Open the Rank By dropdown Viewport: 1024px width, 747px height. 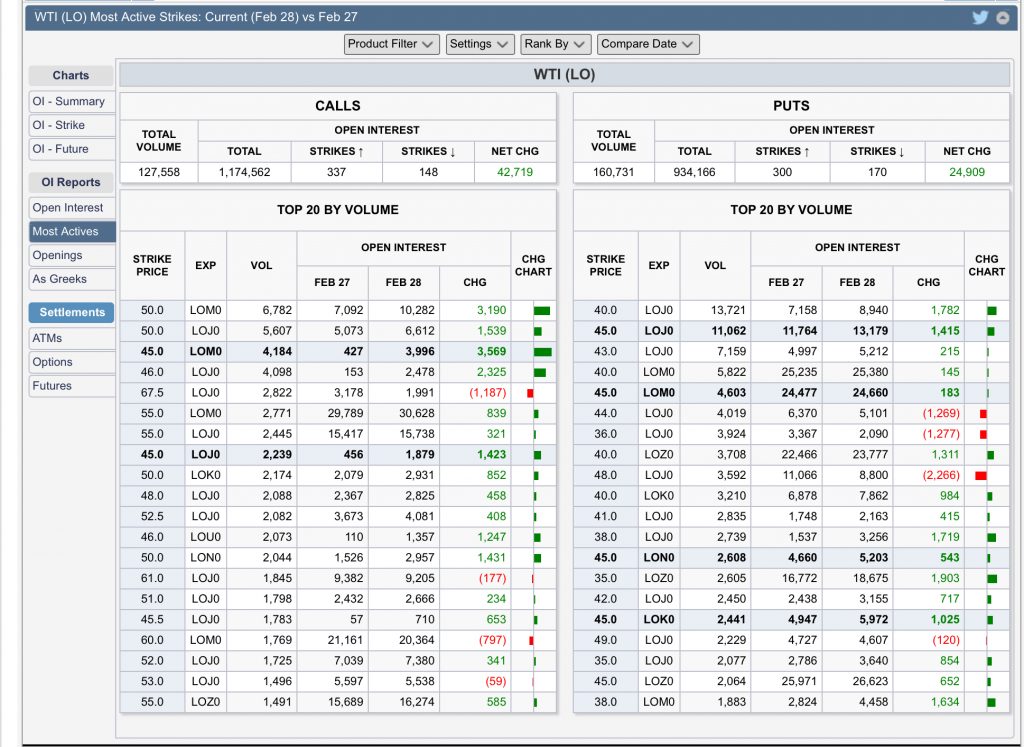pos(555,44)
